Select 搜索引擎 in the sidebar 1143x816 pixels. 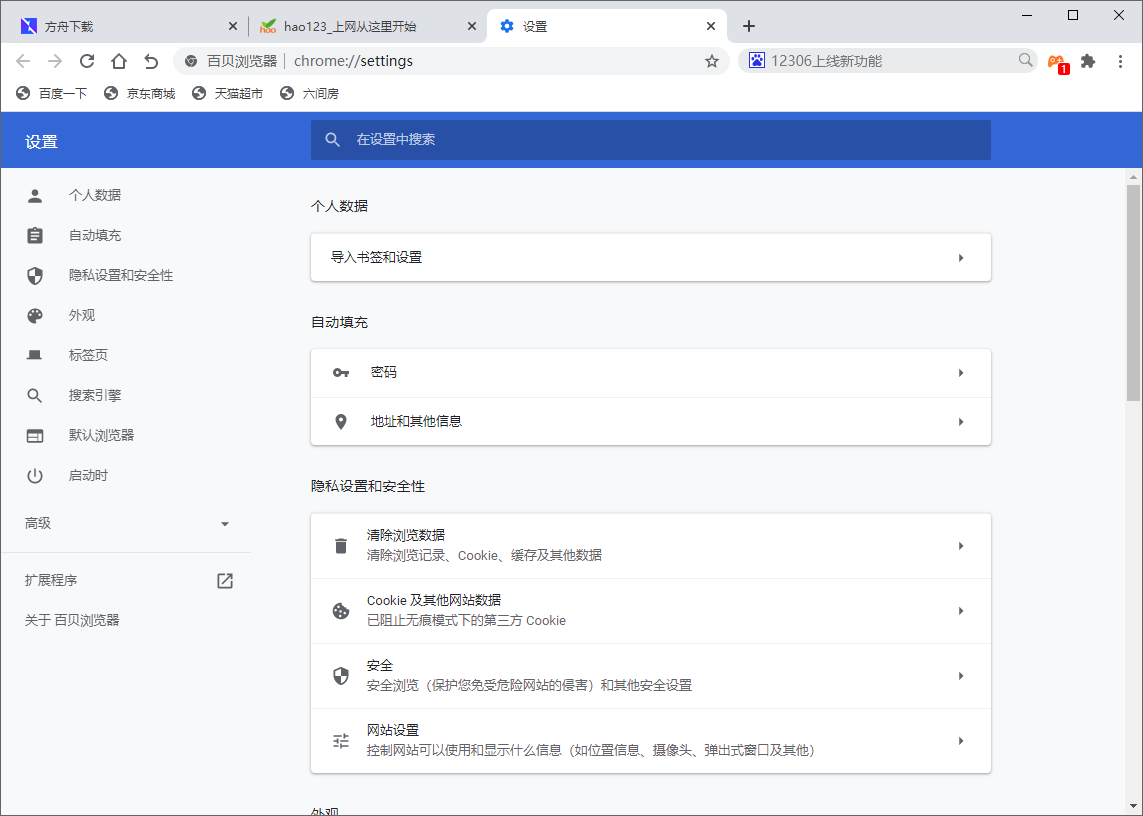(x=95, y=395)
